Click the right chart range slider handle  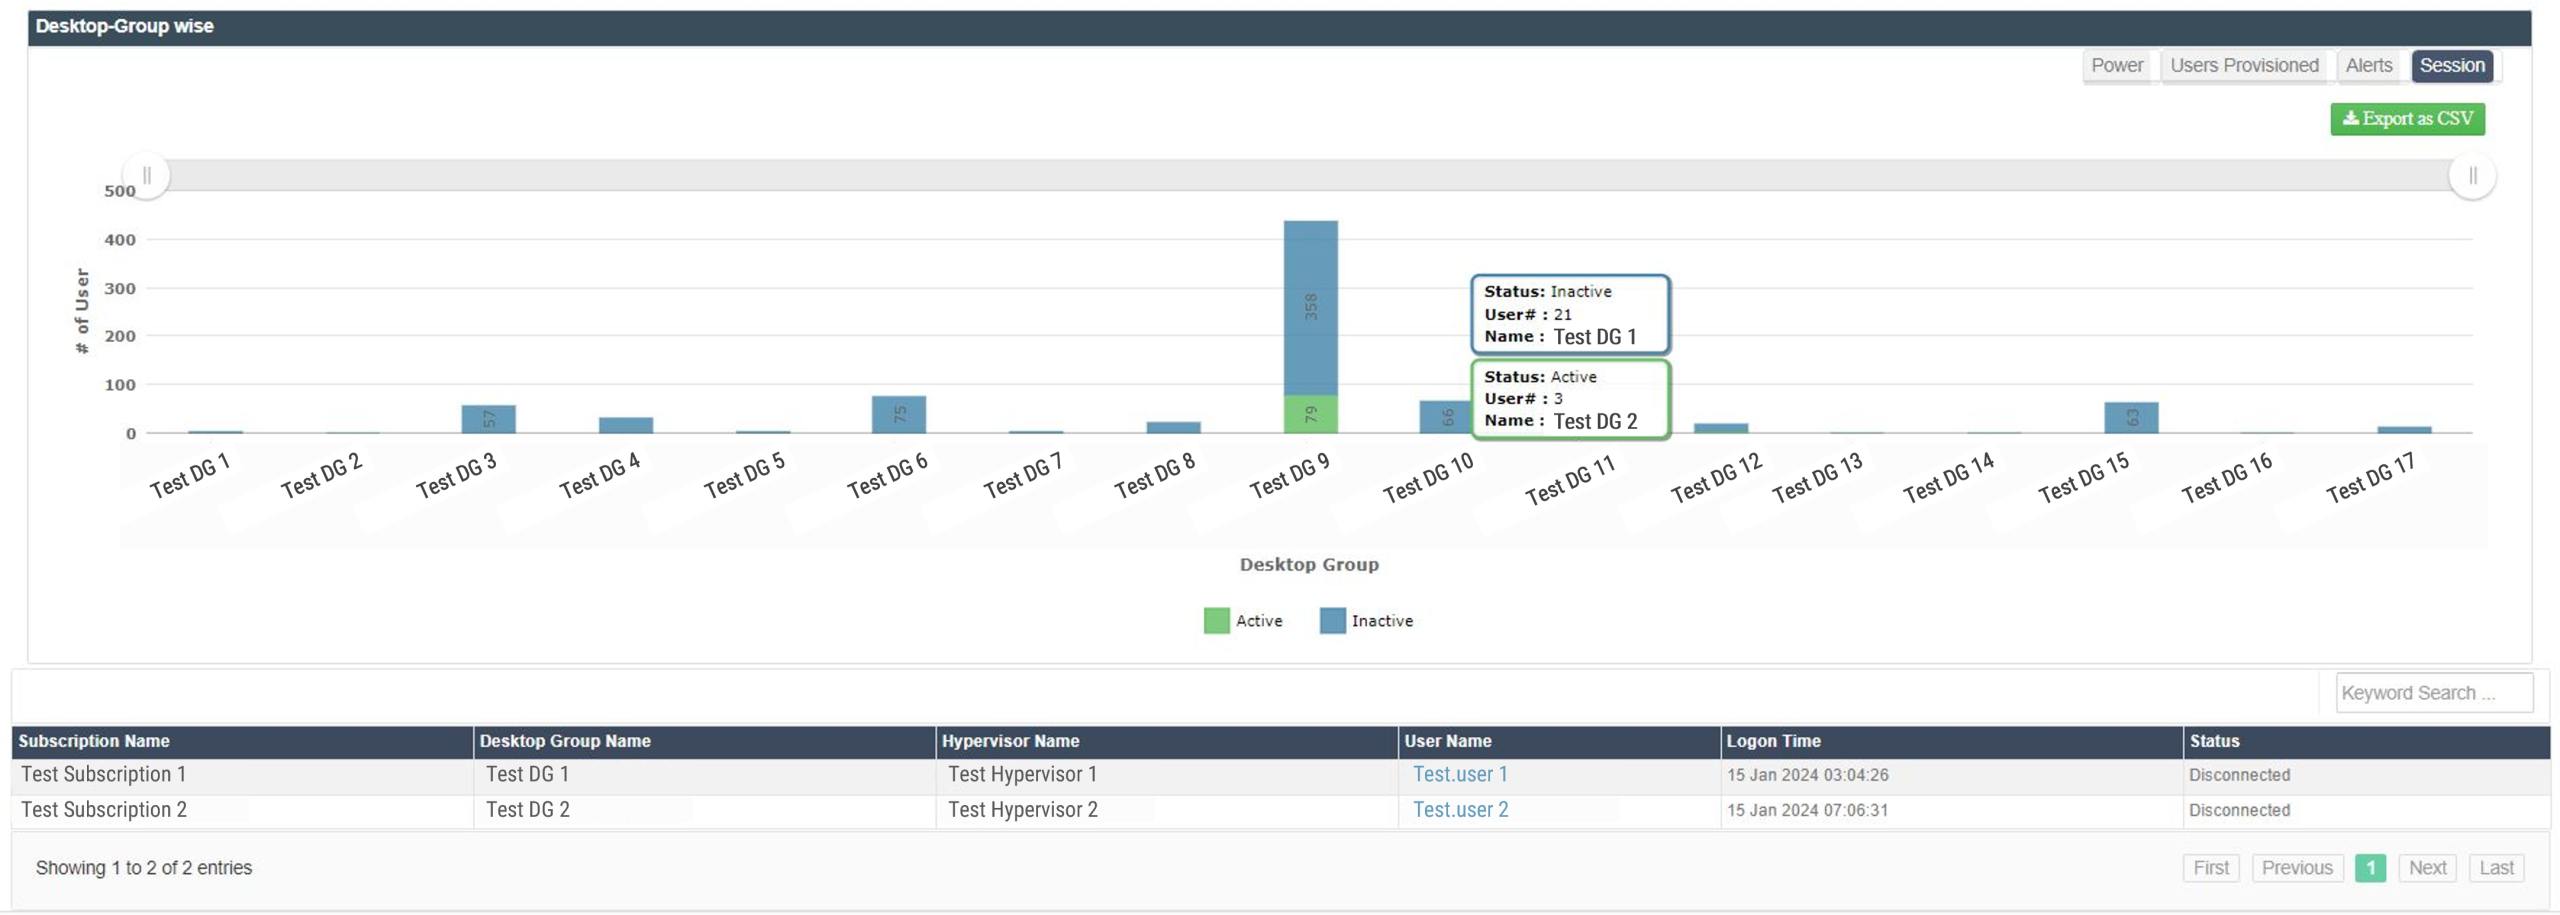tap(2472, 176)
